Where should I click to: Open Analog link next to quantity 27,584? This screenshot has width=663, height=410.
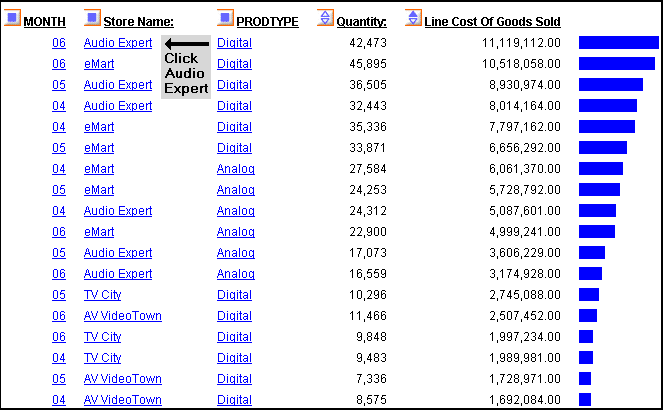tap(236, 169)
